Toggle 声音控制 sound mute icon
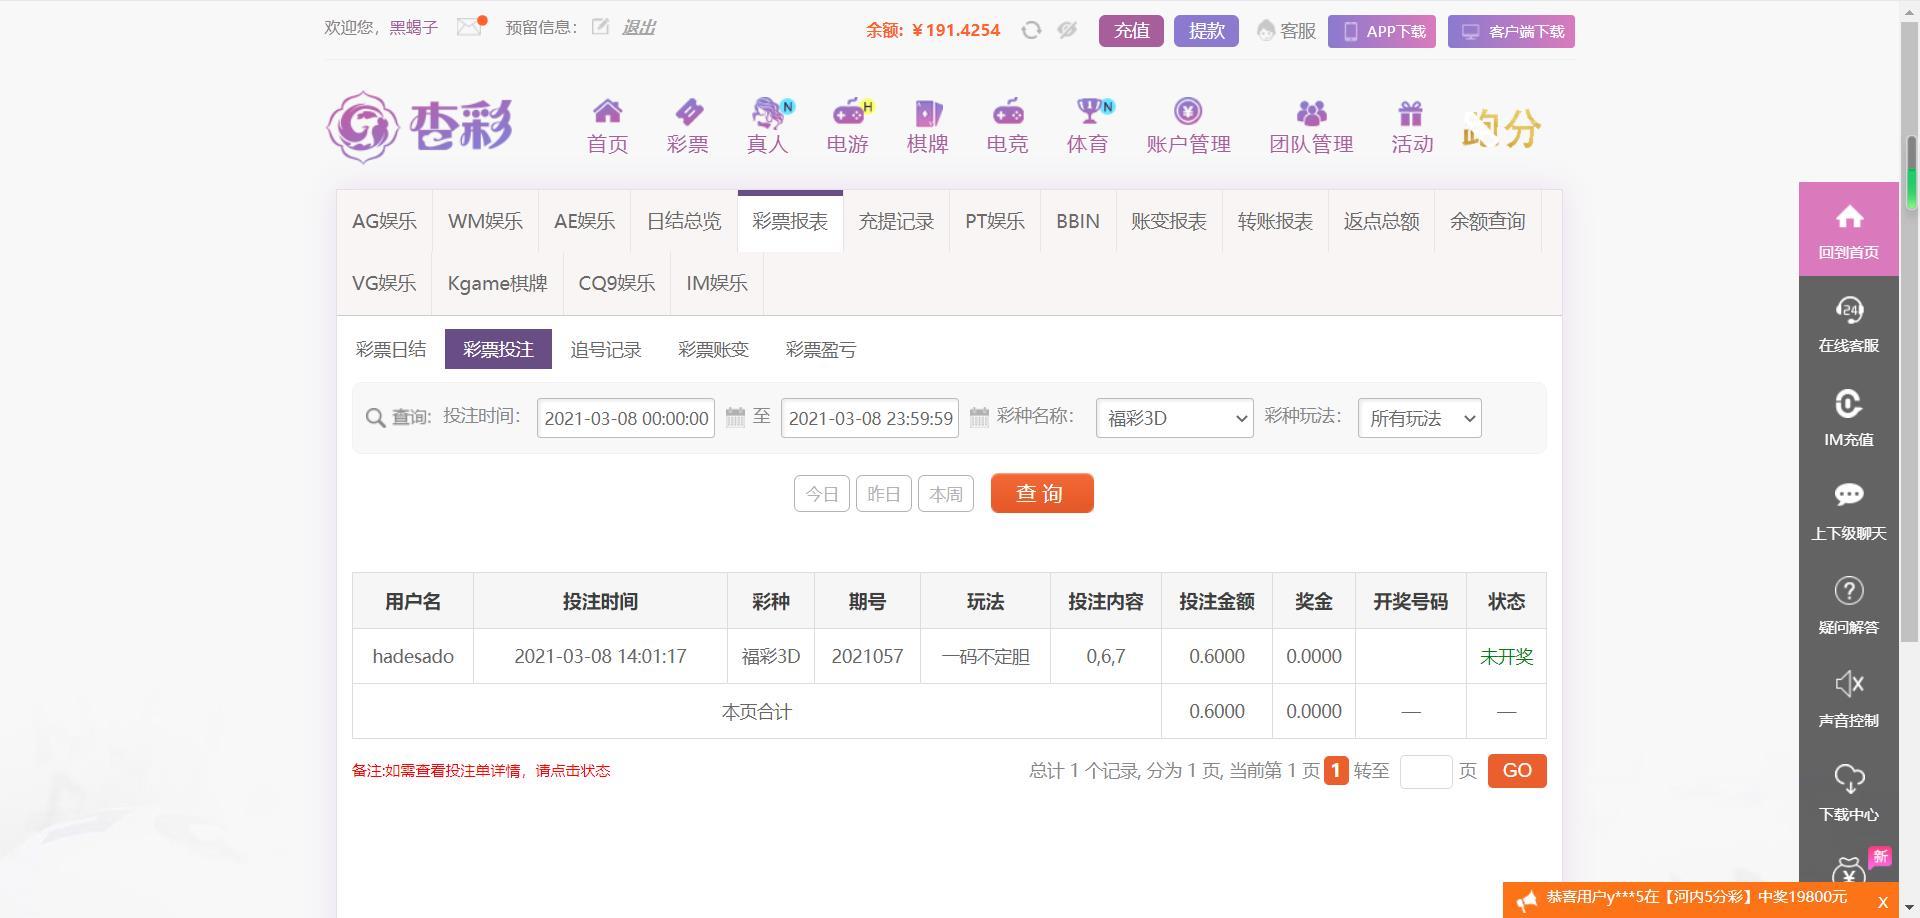1920x918 pixels. [x=1849, y=684]
